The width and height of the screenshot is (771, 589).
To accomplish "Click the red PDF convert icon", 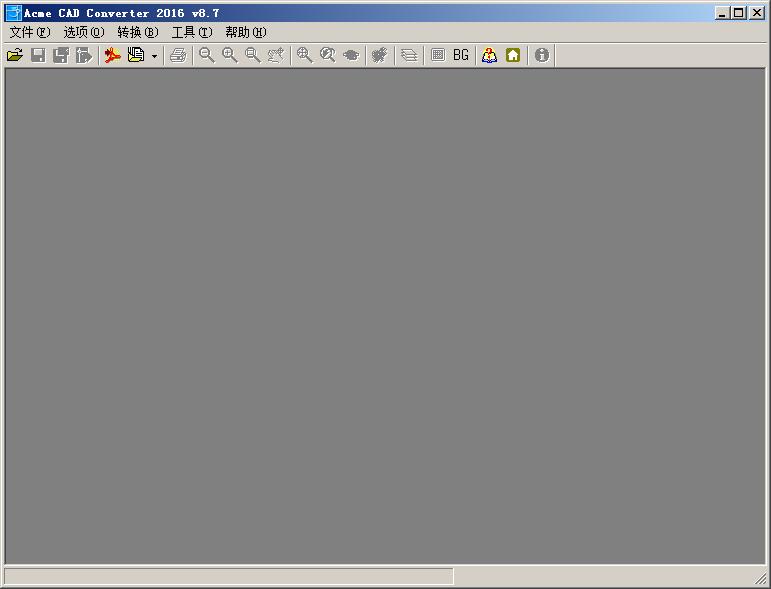I will pos(113,55).
